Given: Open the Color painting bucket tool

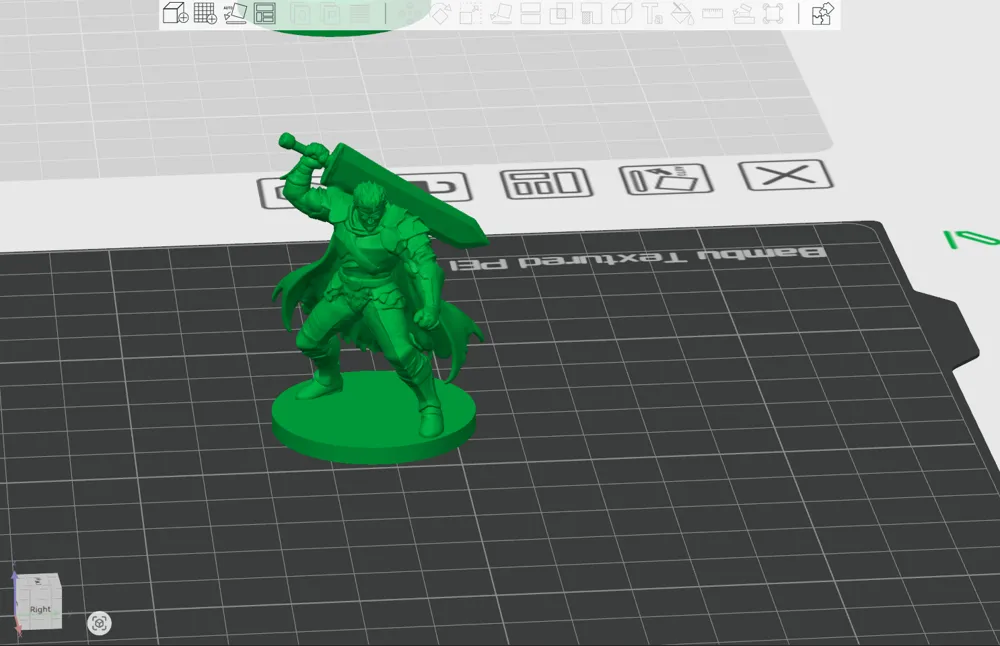Looking at the screenshot, I should (x=682, y=13).
